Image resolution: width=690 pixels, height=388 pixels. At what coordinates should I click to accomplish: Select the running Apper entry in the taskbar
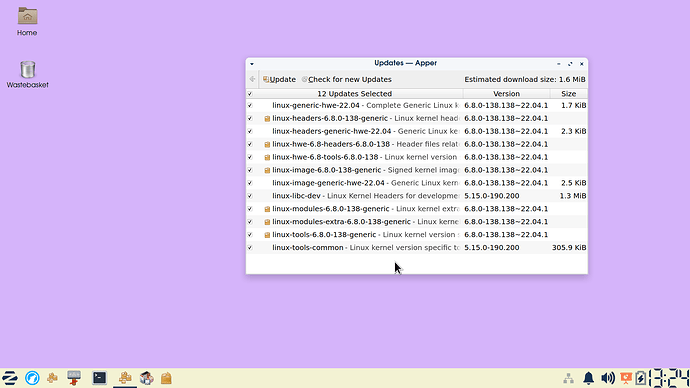pos(125,378)
